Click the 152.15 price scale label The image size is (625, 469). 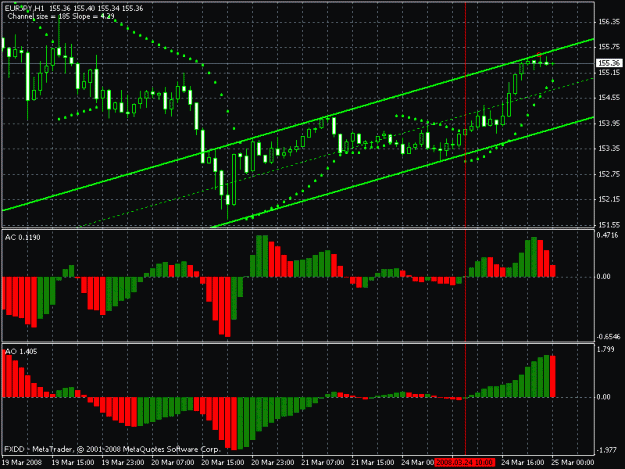pyautogui.click(x=609, y=199)
